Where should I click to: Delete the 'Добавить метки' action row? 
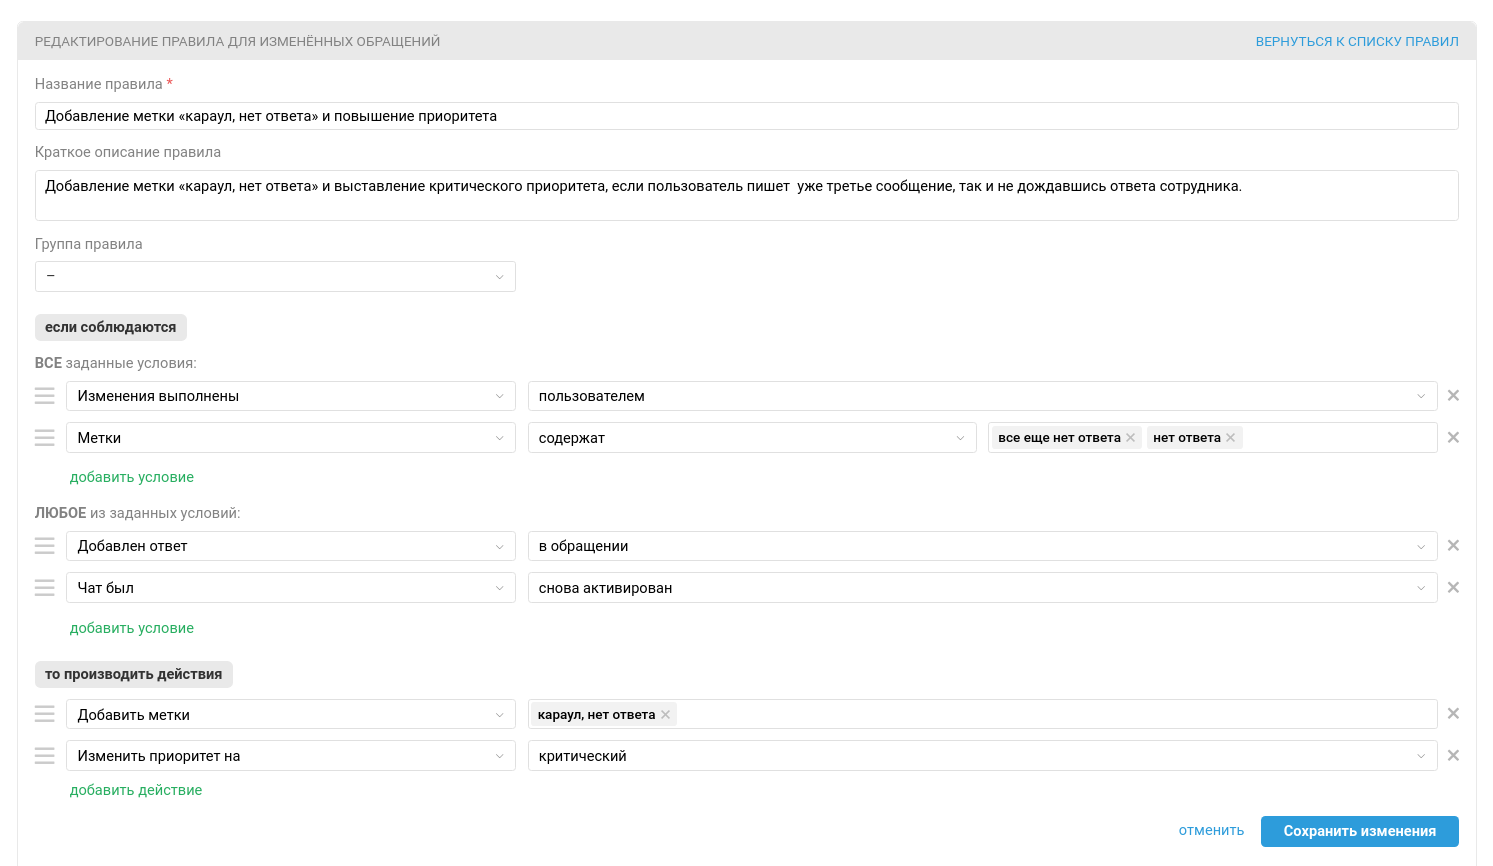[x=1453, y=714]
